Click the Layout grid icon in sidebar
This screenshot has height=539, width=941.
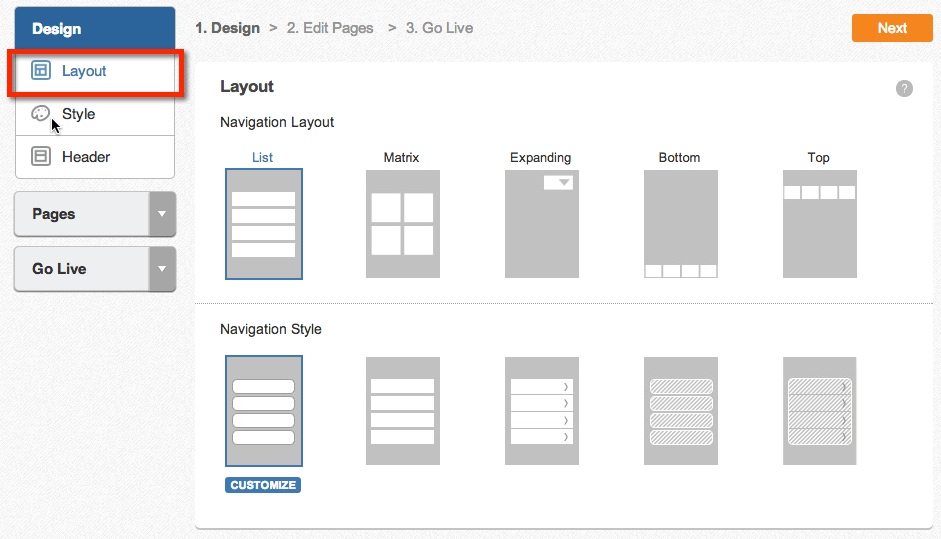tap(41, 70)
